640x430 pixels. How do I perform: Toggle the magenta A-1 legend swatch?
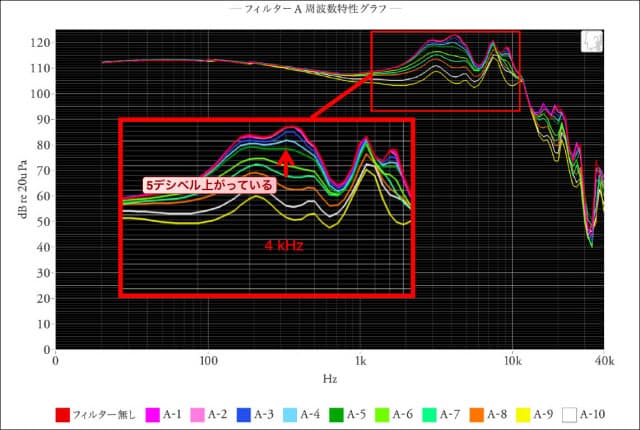click(152, 415)
